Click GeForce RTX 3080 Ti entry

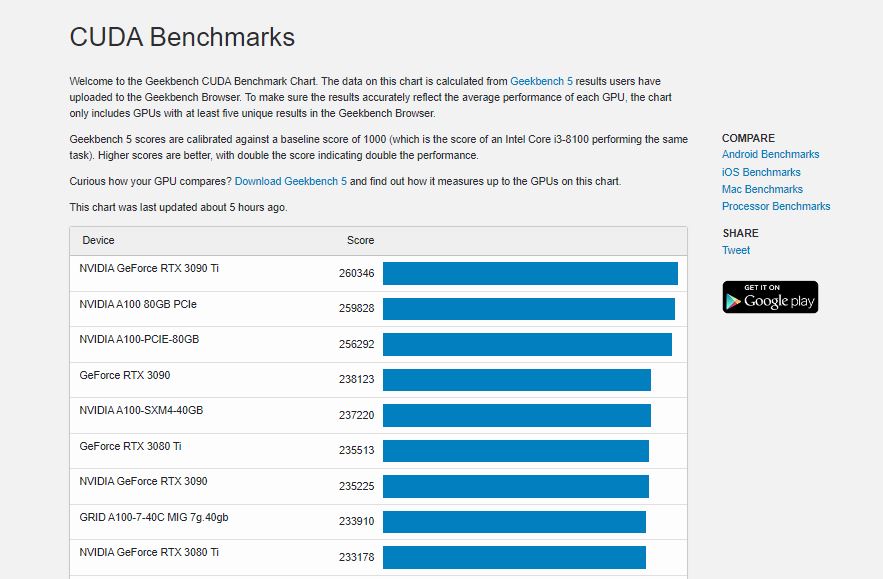pos(130,446)
